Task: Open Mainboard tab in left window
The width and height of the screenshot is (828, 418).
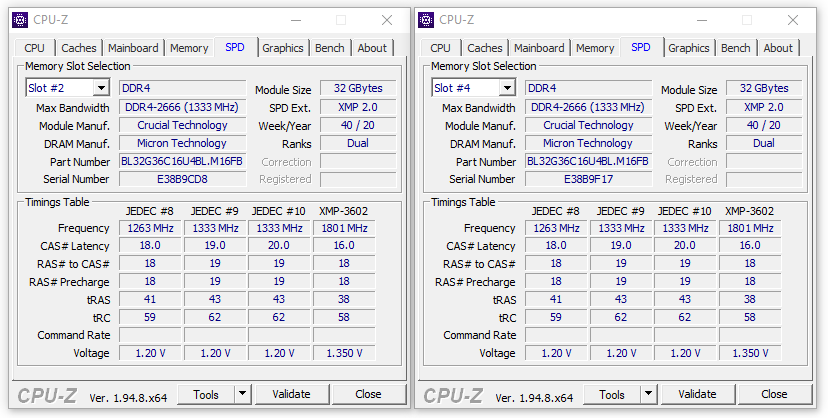Action: click(x=133, y=48)
